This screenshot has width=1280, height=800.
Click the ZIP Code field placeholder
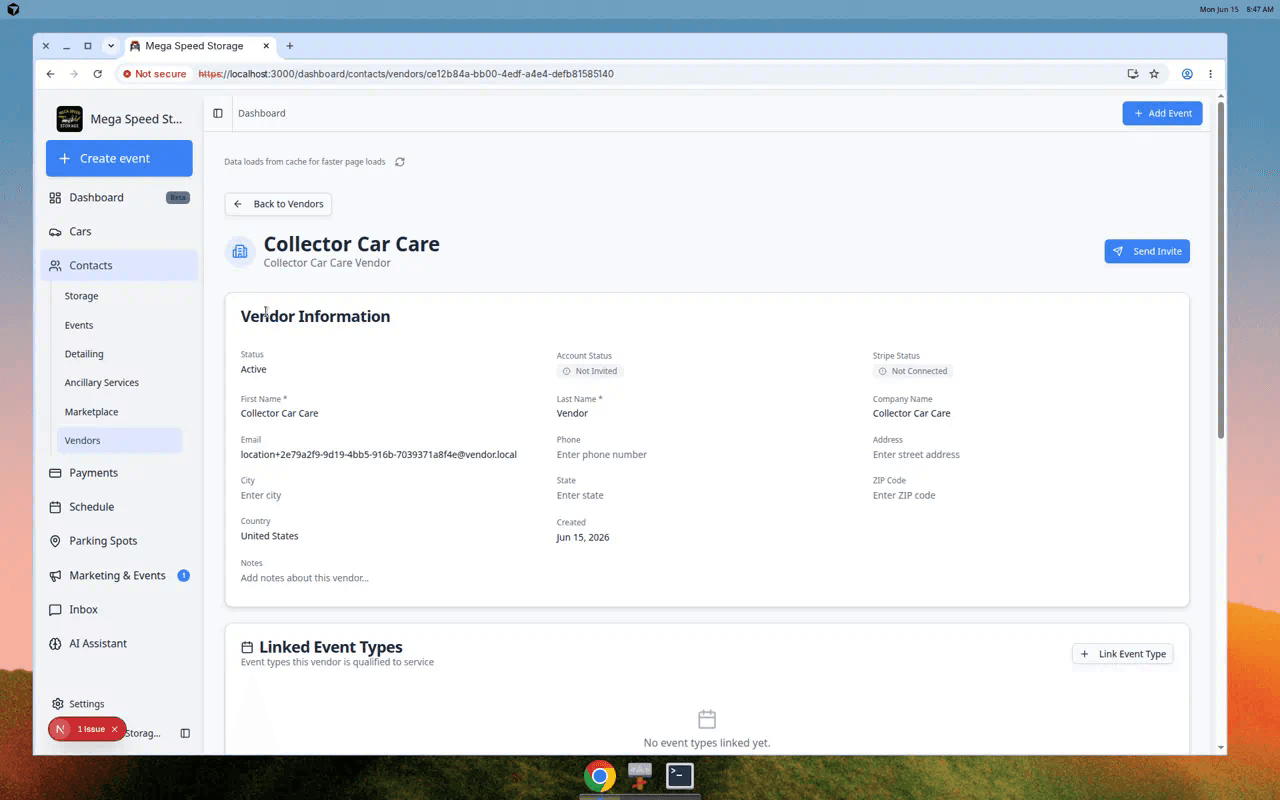point(904,496)
